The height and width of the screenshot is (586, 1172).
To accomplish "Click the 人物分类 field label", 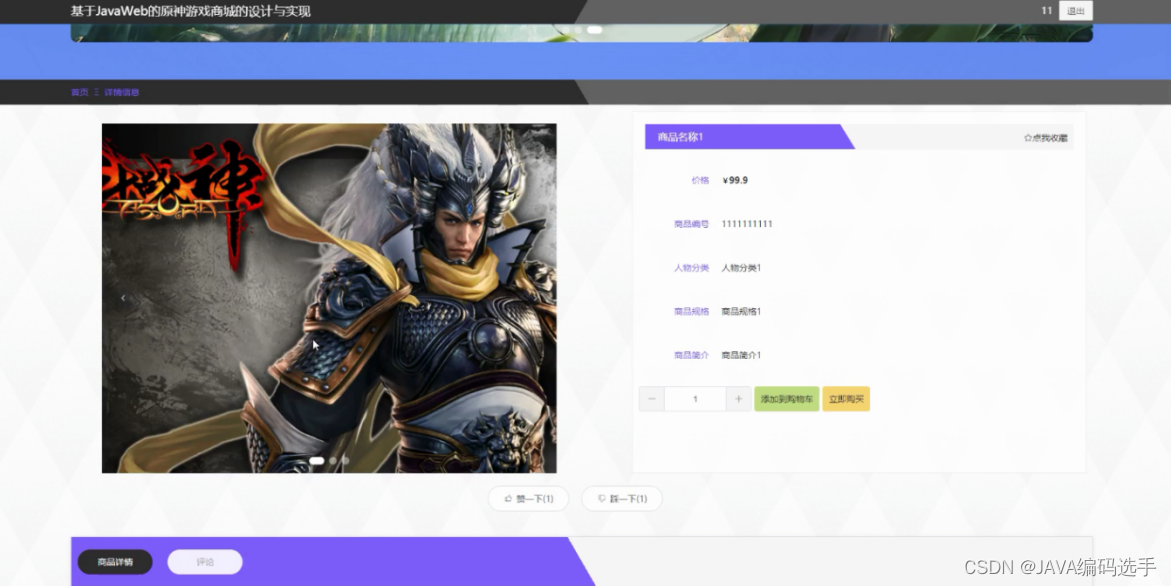I will (691, 268).
